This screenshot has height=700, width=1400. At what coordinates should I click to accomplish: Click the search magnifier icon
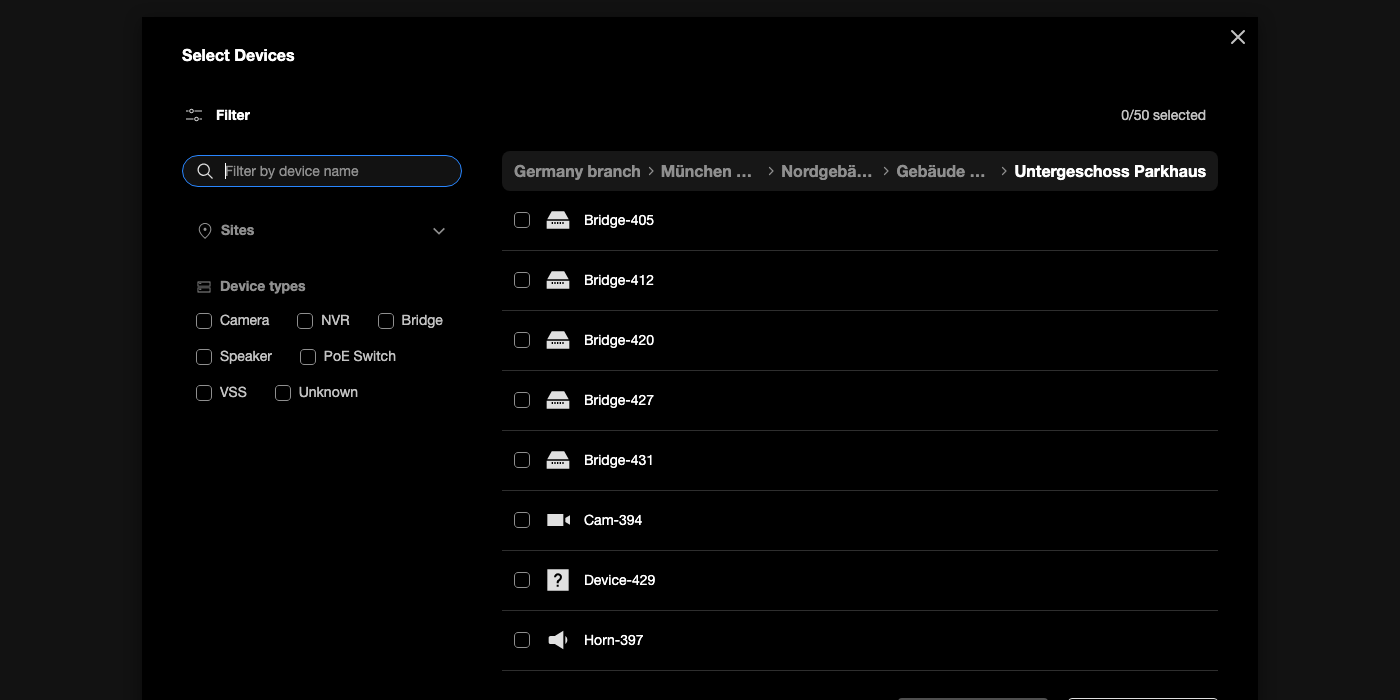(x=205, y=171)
